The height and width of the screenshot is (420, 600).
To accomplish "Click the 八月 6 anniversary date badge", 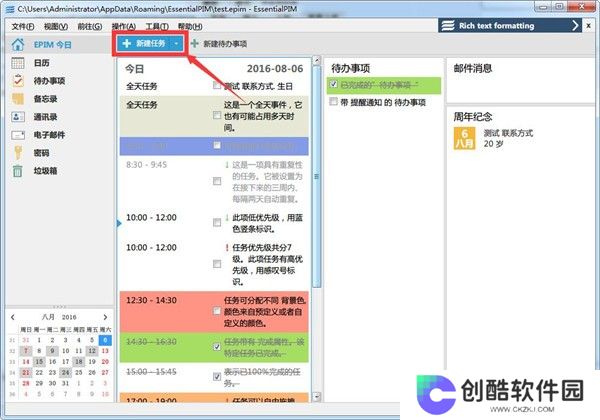I will pyautogui.click(x=465, y=138).
